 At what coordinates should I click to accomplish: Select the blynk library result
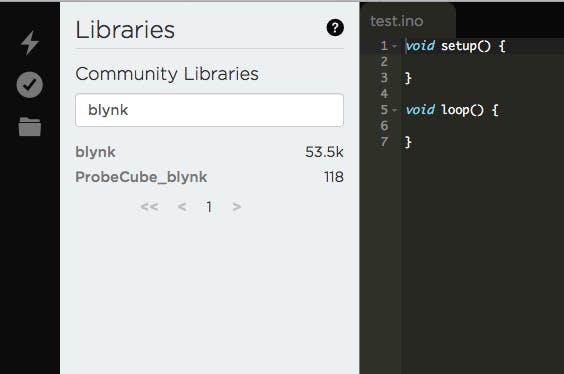coord(209,152)
